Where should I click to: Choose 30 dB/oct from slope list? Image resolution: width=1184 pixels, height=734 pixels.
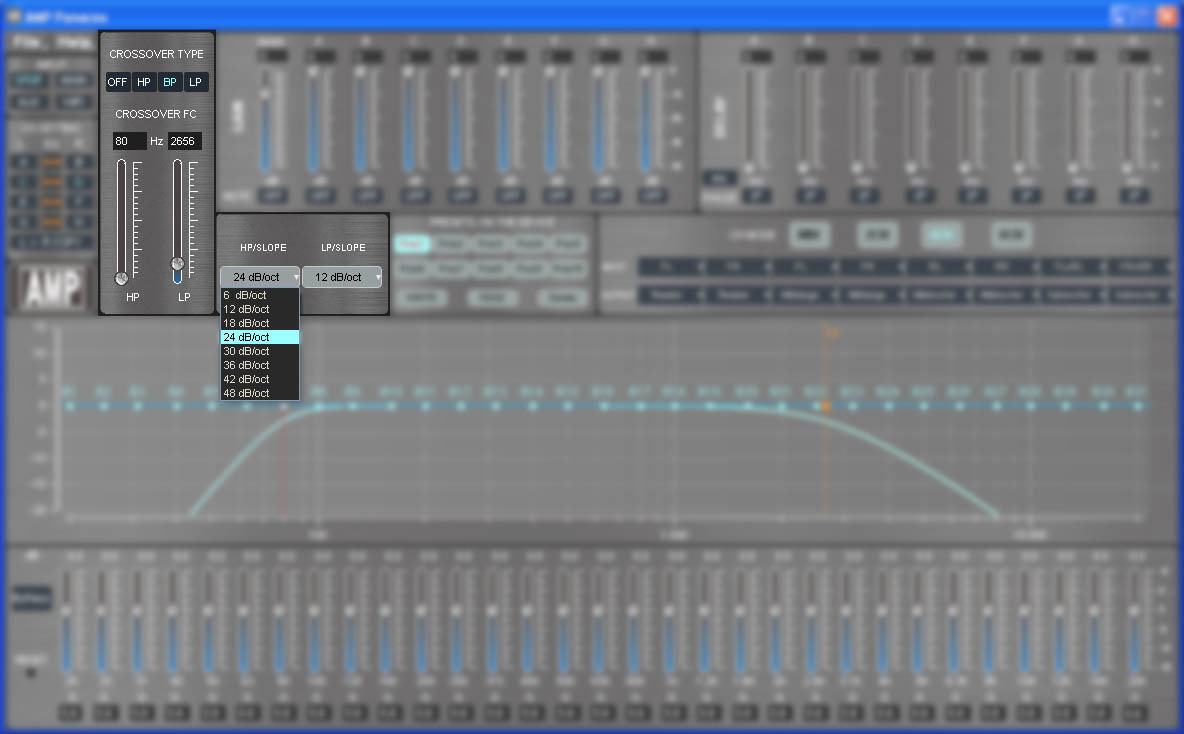(x=259, y=352)
